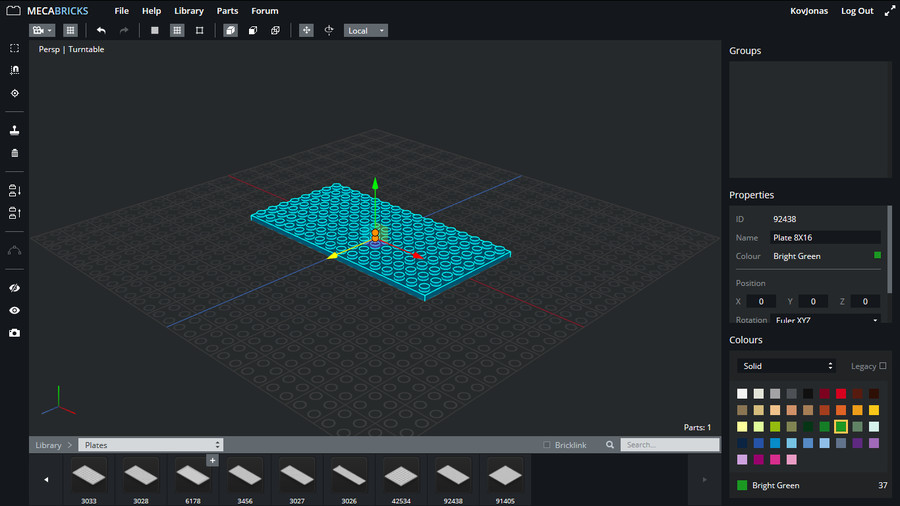Click the stamp clone icon in left sidebar
Viewport: 900px width, 506px height.
(14, 131)
